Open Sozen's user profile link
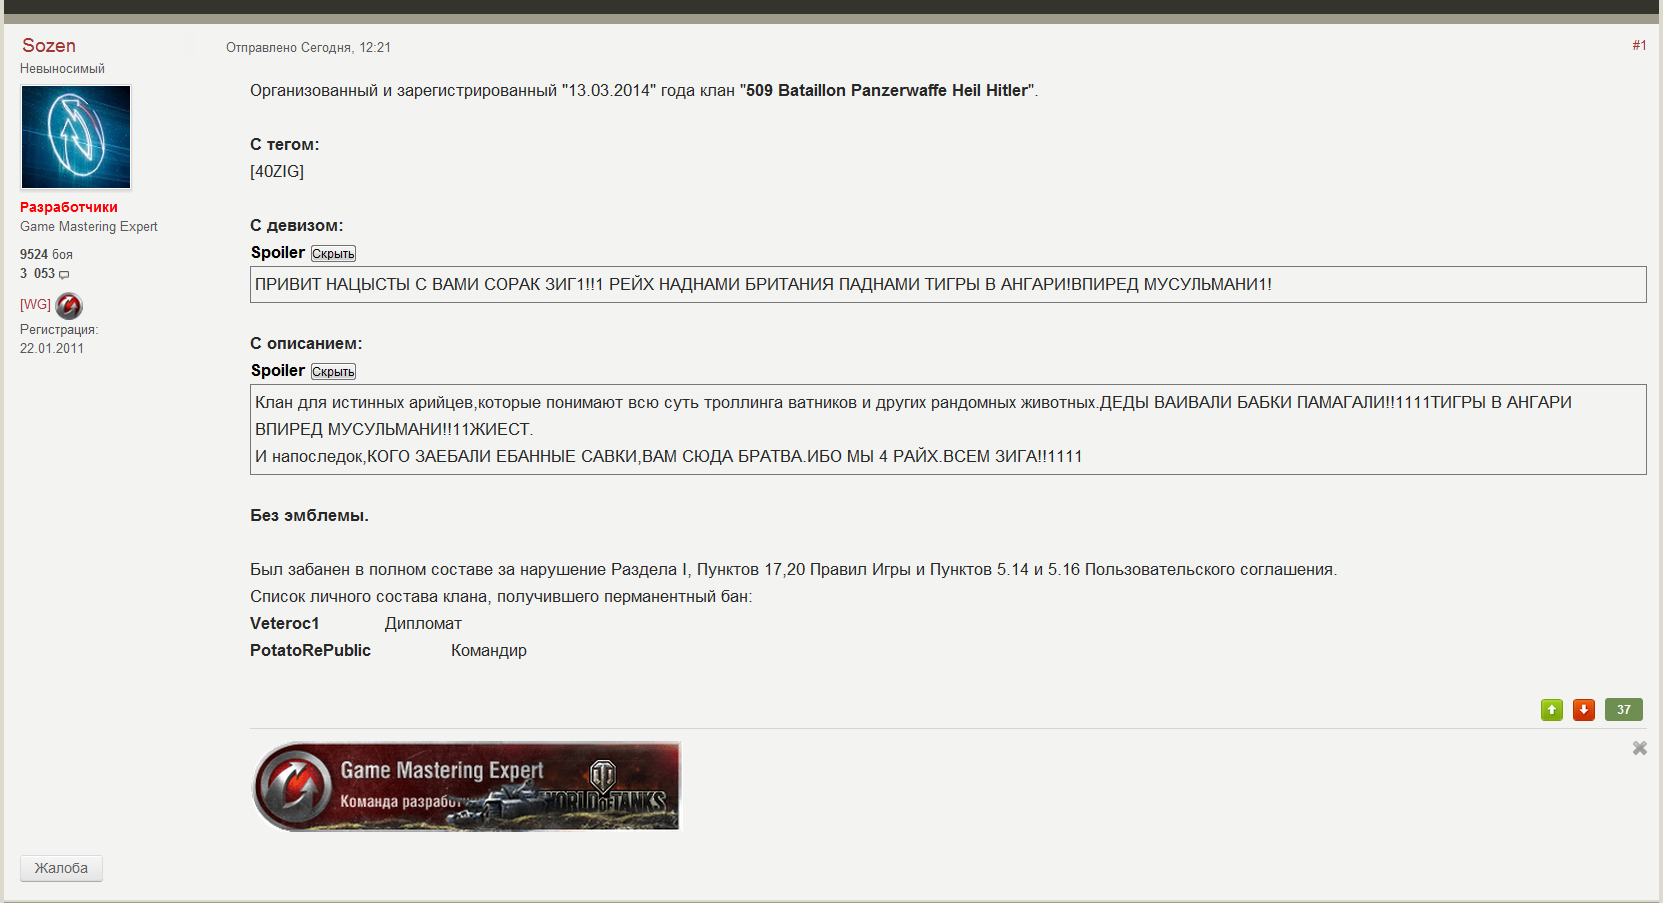The width and height of the screenshot is (1663, 903). click(49, 45)
